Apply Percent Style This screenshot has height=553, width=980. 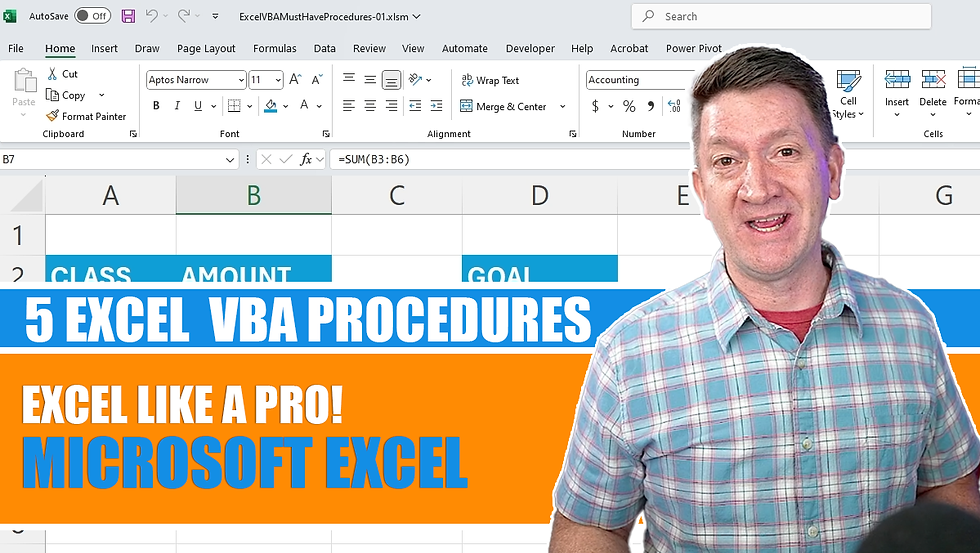pos(629,106)
